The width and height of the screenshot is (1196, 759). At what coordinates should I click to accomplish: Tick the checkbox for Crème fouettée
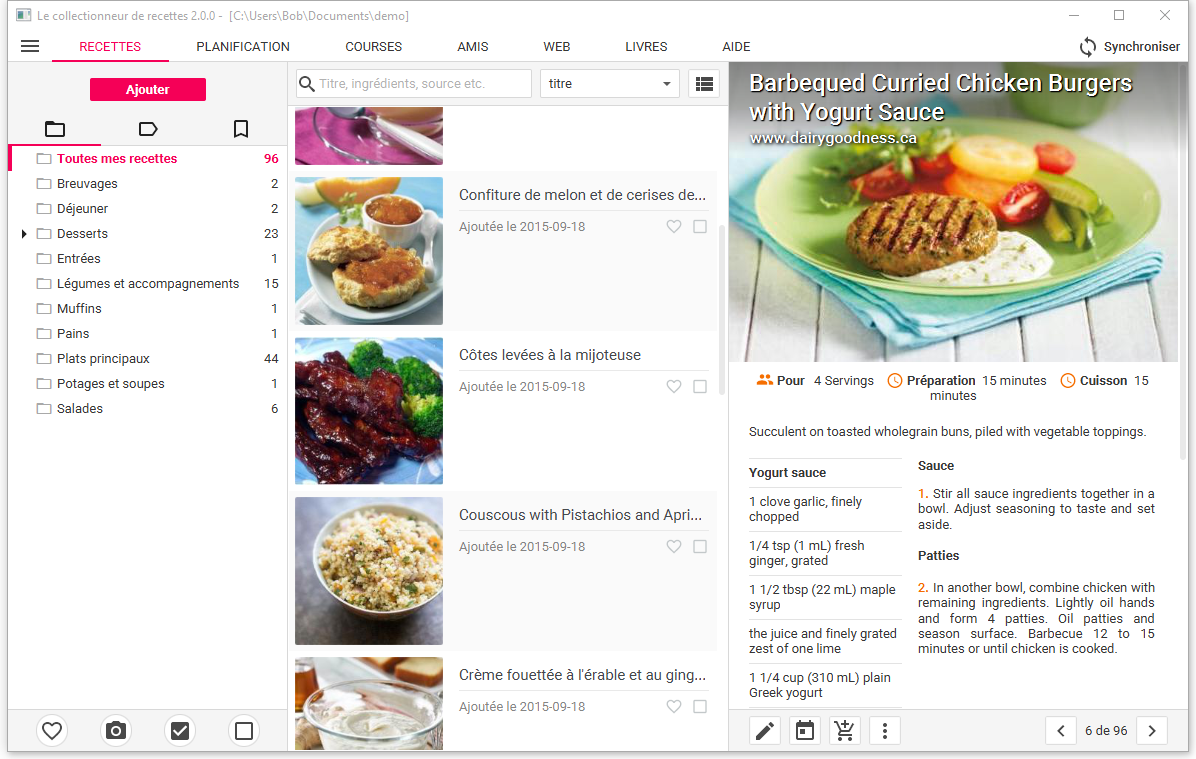[700, 706]
